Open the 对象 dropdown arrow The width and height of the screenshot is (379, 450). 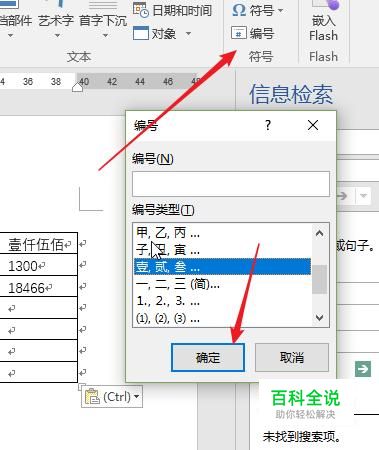click(188, 34)
